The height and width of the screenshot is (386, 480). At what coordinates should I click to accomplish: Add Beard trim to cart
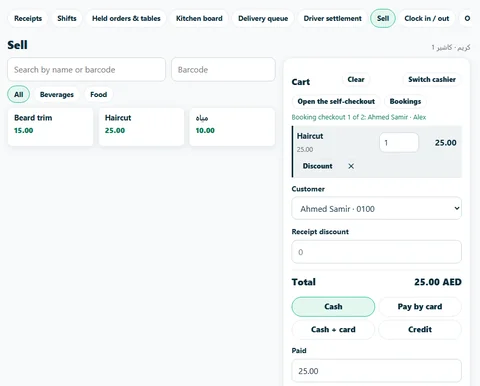tap(50, 127)
